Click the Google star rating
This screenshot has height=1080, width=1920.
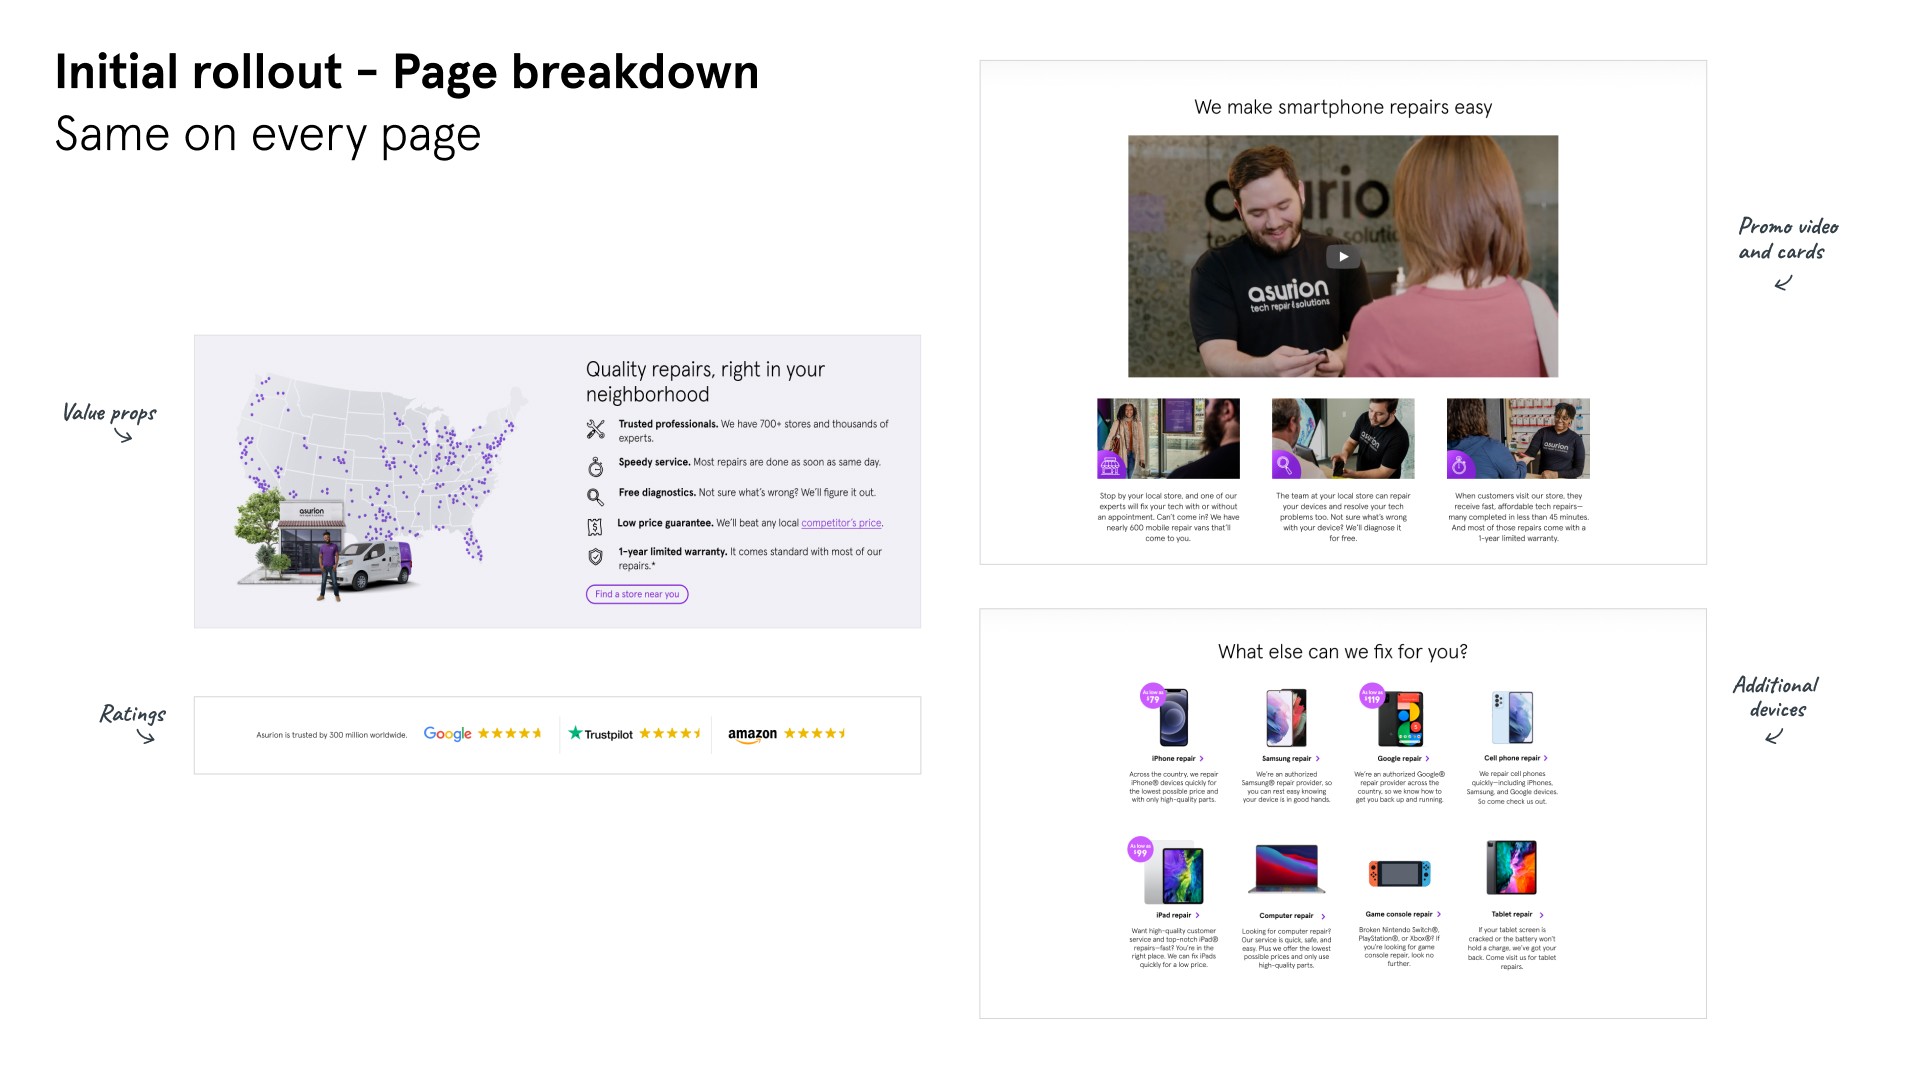coord(510,733)
